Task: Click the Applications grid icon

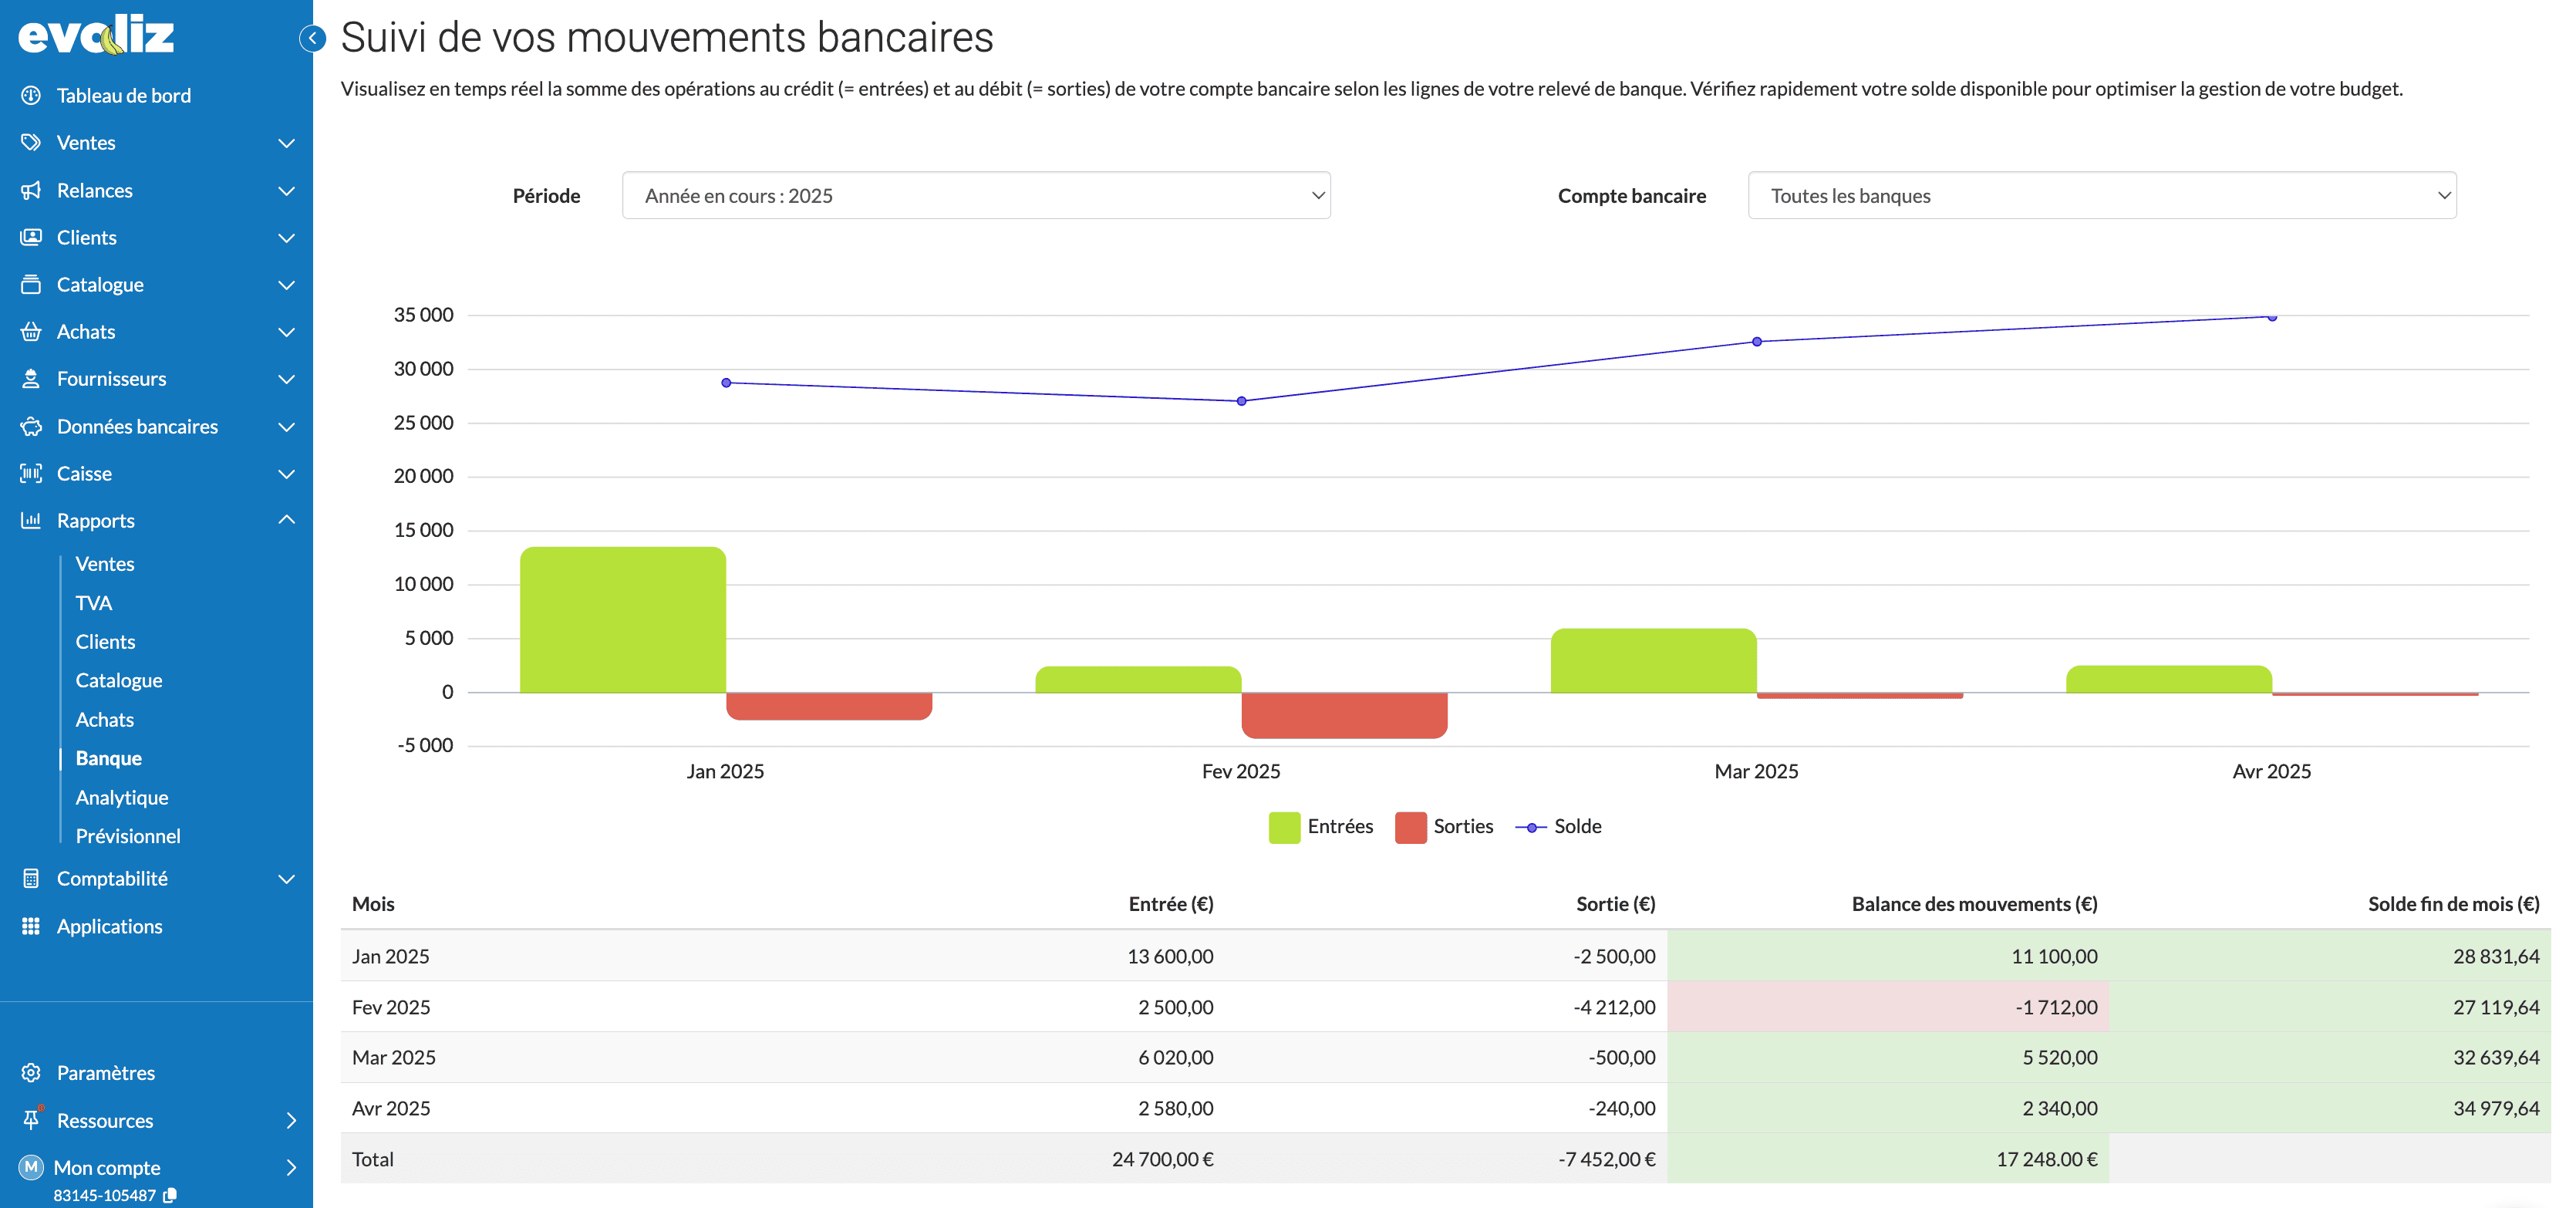Action: pyautogui.click(x=31, y=926)
